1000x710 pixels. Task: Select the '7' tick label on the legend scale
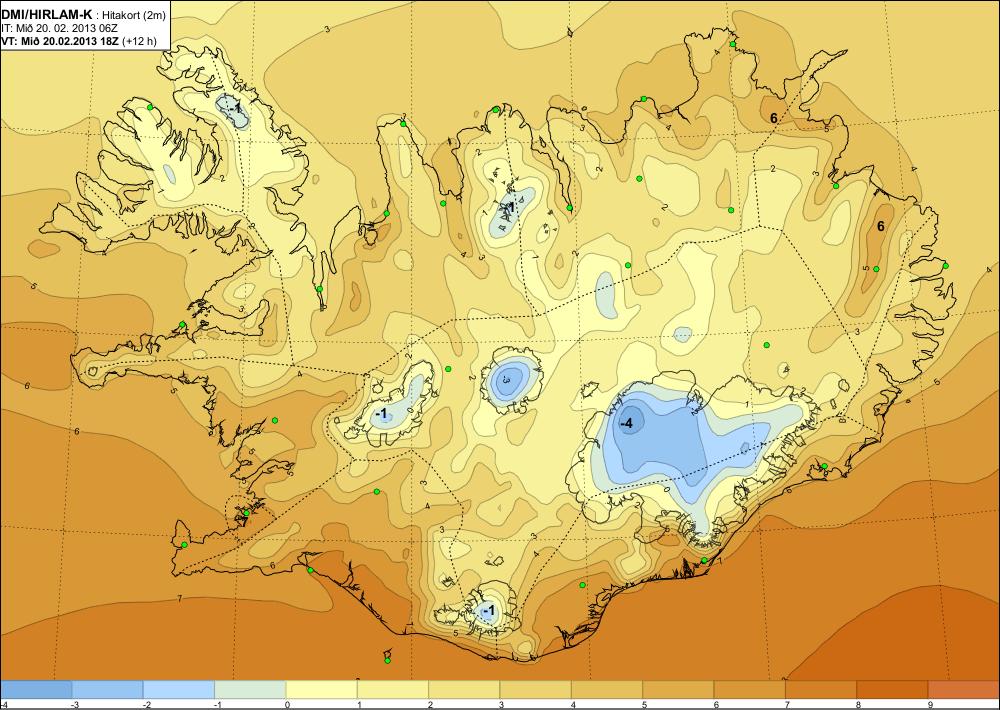[x=786, y=704]
